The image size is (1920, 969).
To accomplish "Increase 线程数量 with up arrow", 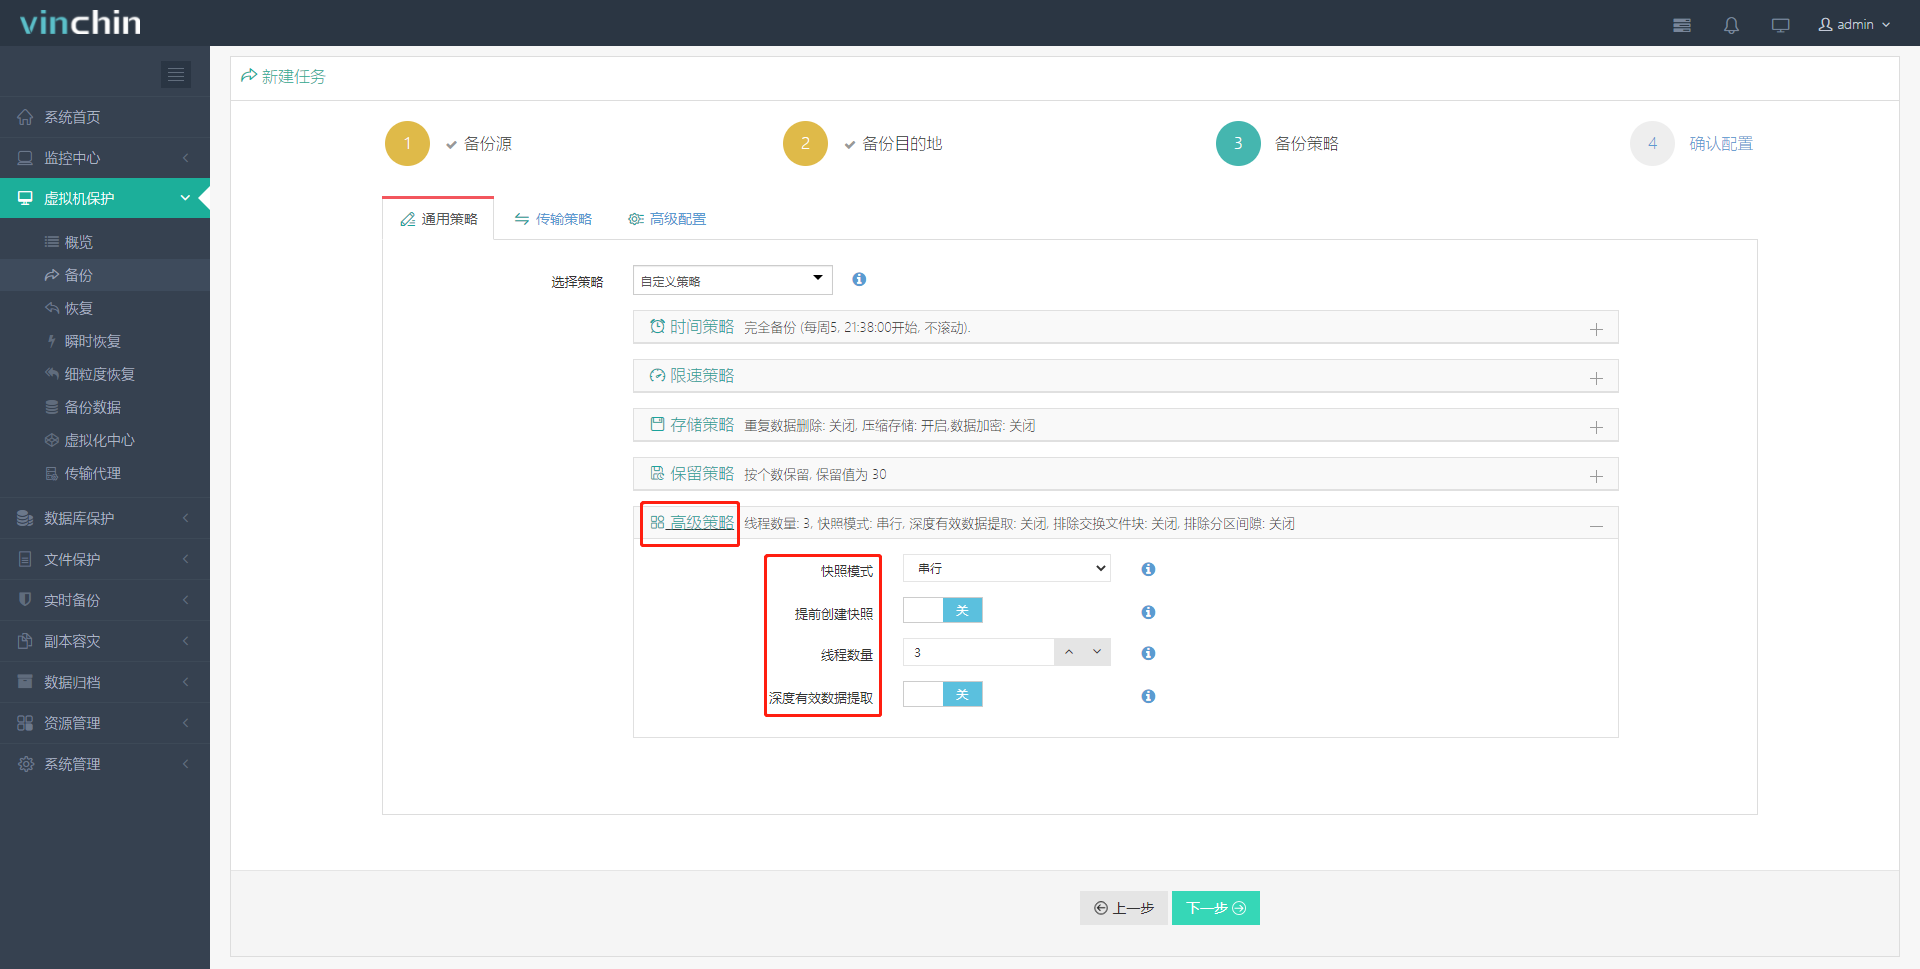I will click(x=1069, y=652).
